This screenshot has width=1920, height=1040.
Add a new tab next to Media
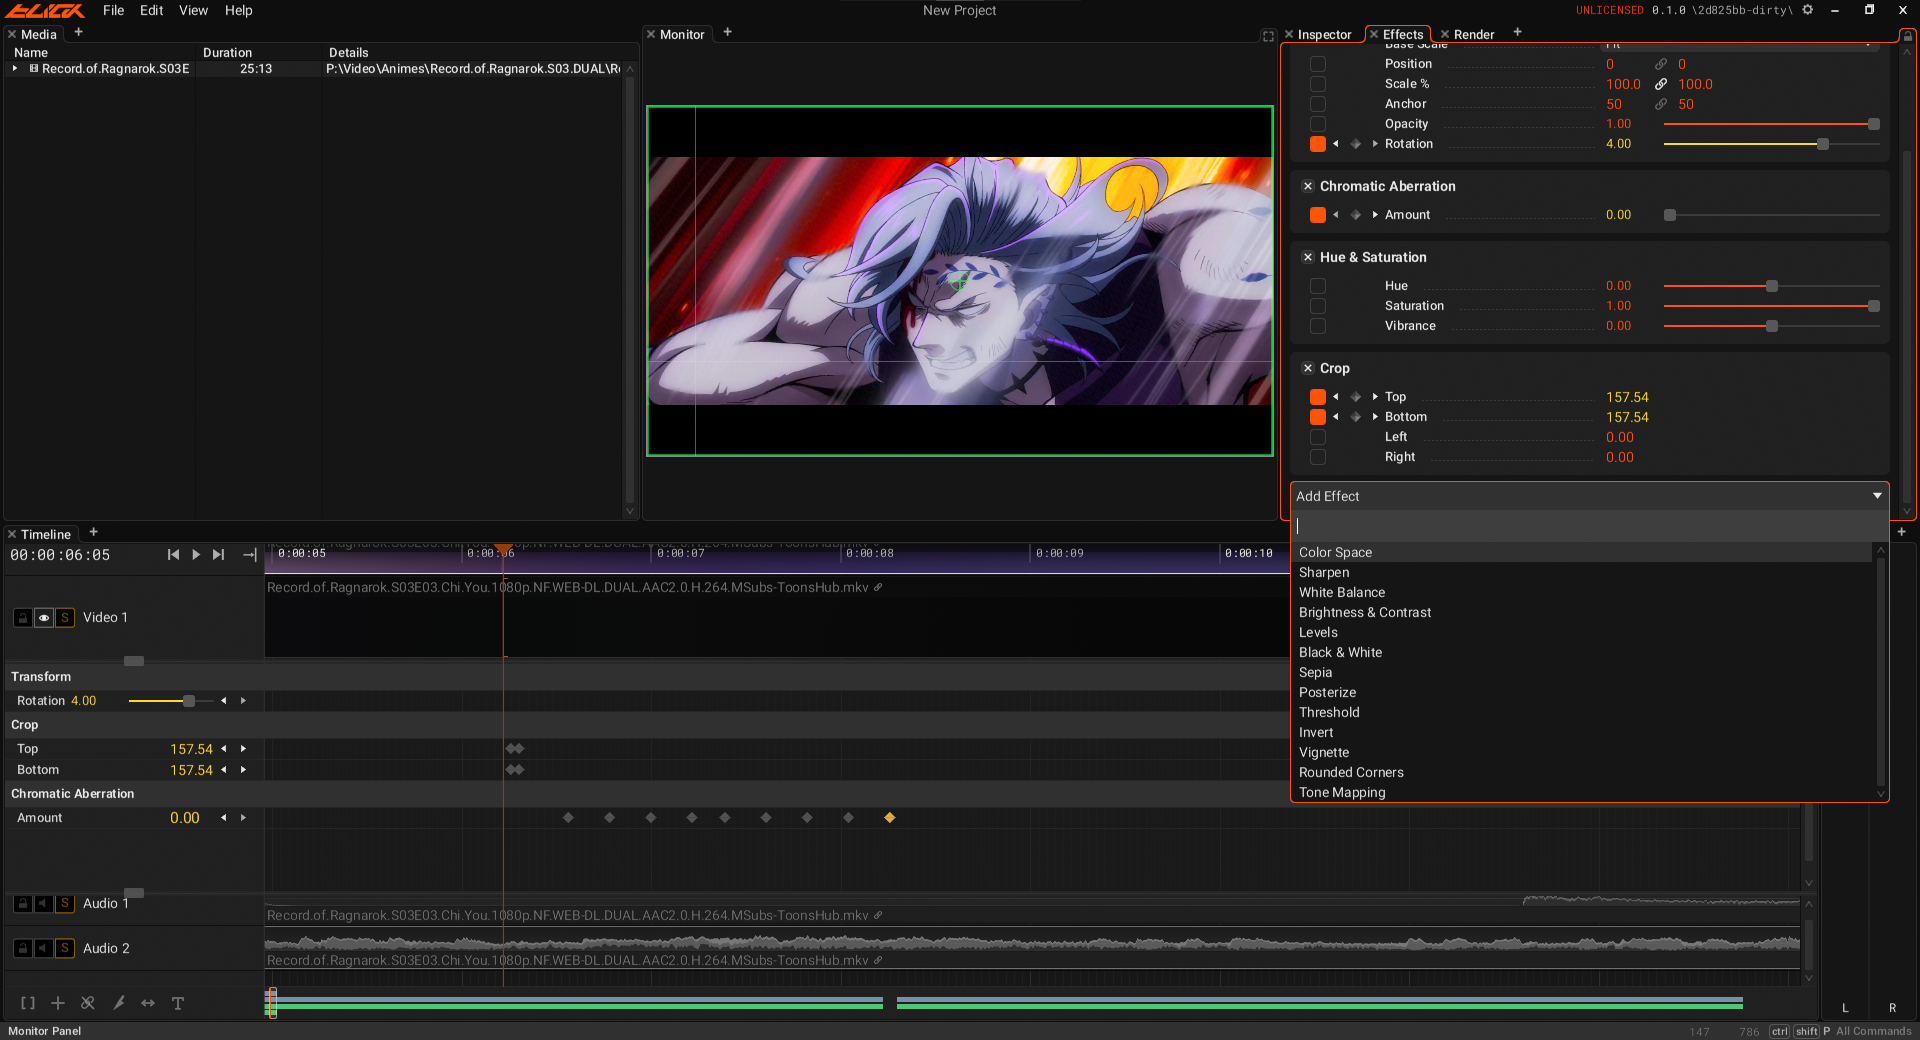[78, 32]
